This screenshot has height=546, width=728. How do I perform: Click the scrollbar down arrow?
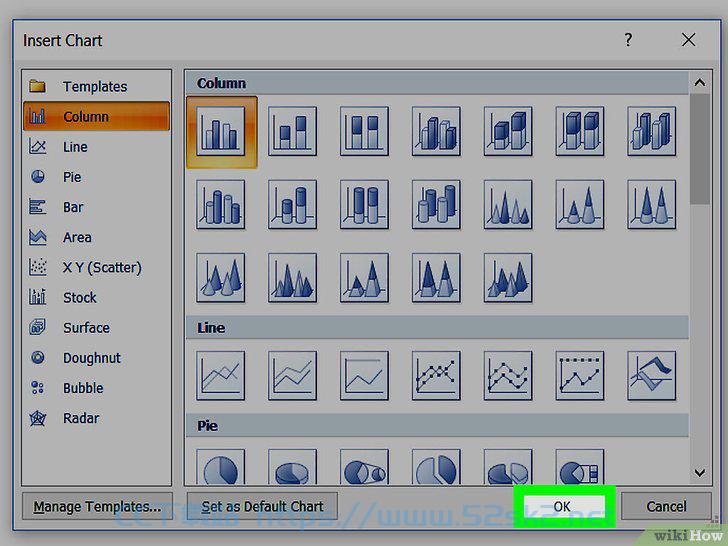(x=700, y=473)
